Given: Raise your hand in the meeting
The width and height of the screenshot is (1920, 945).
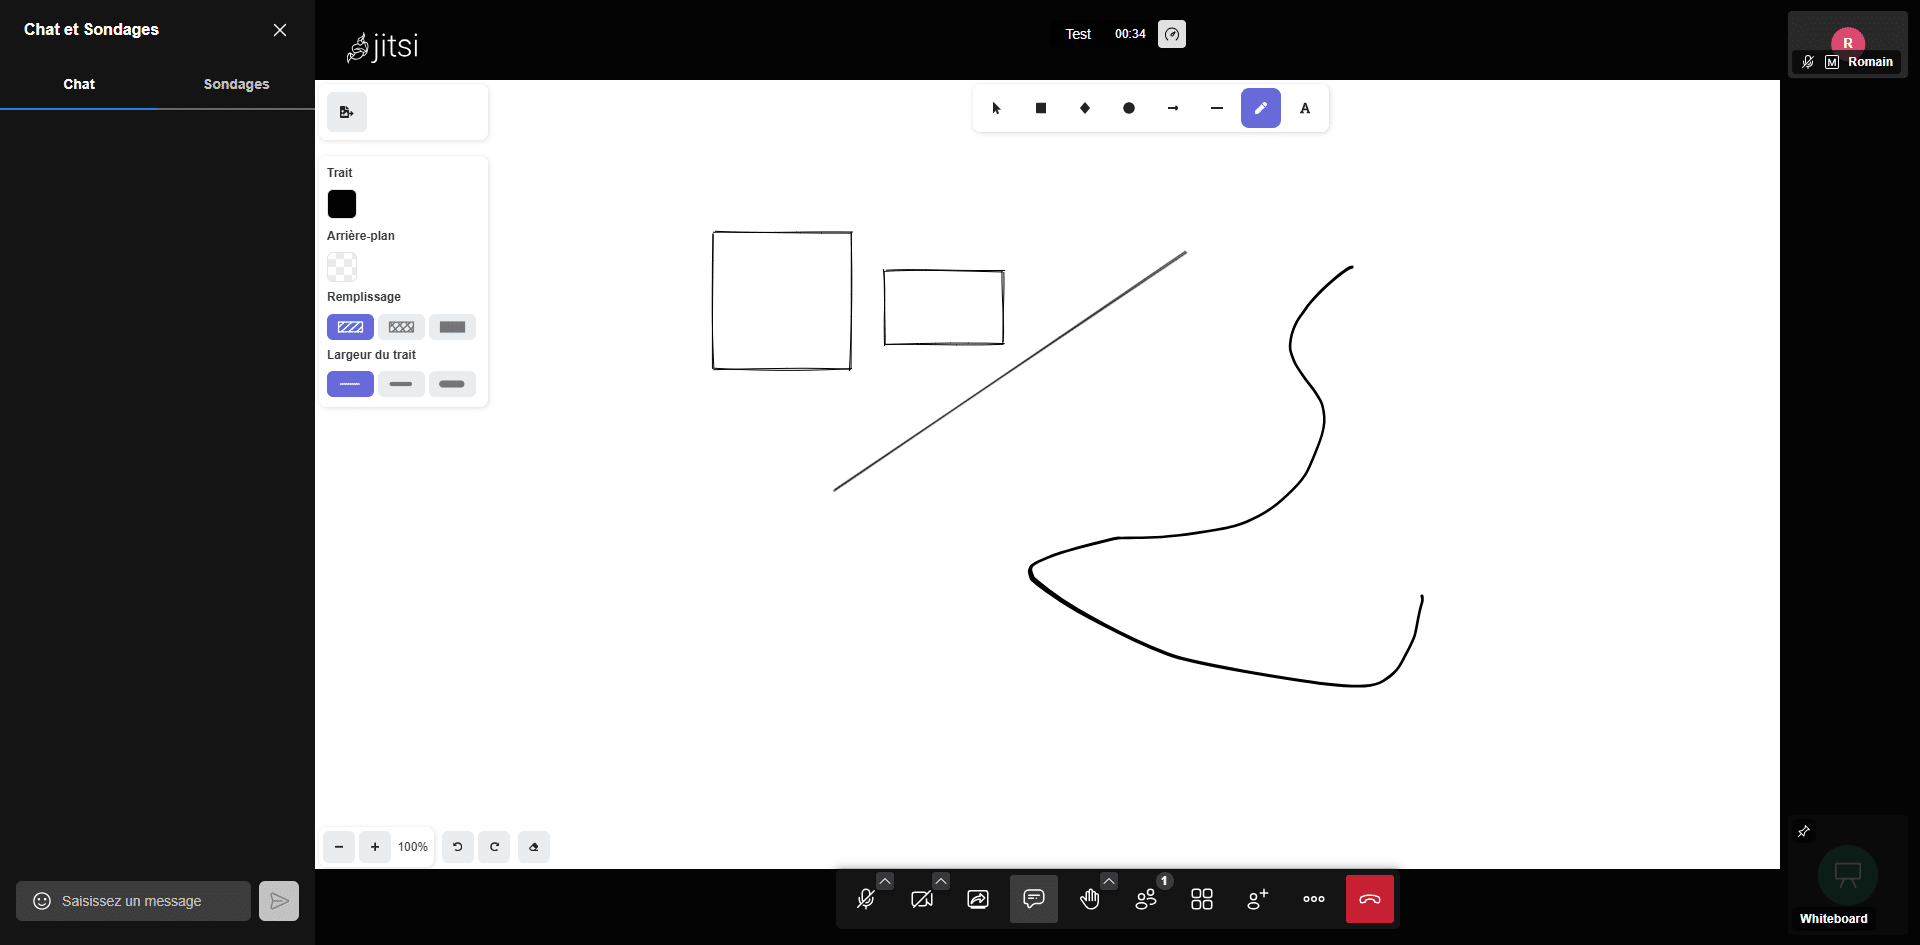Looking at the screenshot, I should tap(1090, 900).
